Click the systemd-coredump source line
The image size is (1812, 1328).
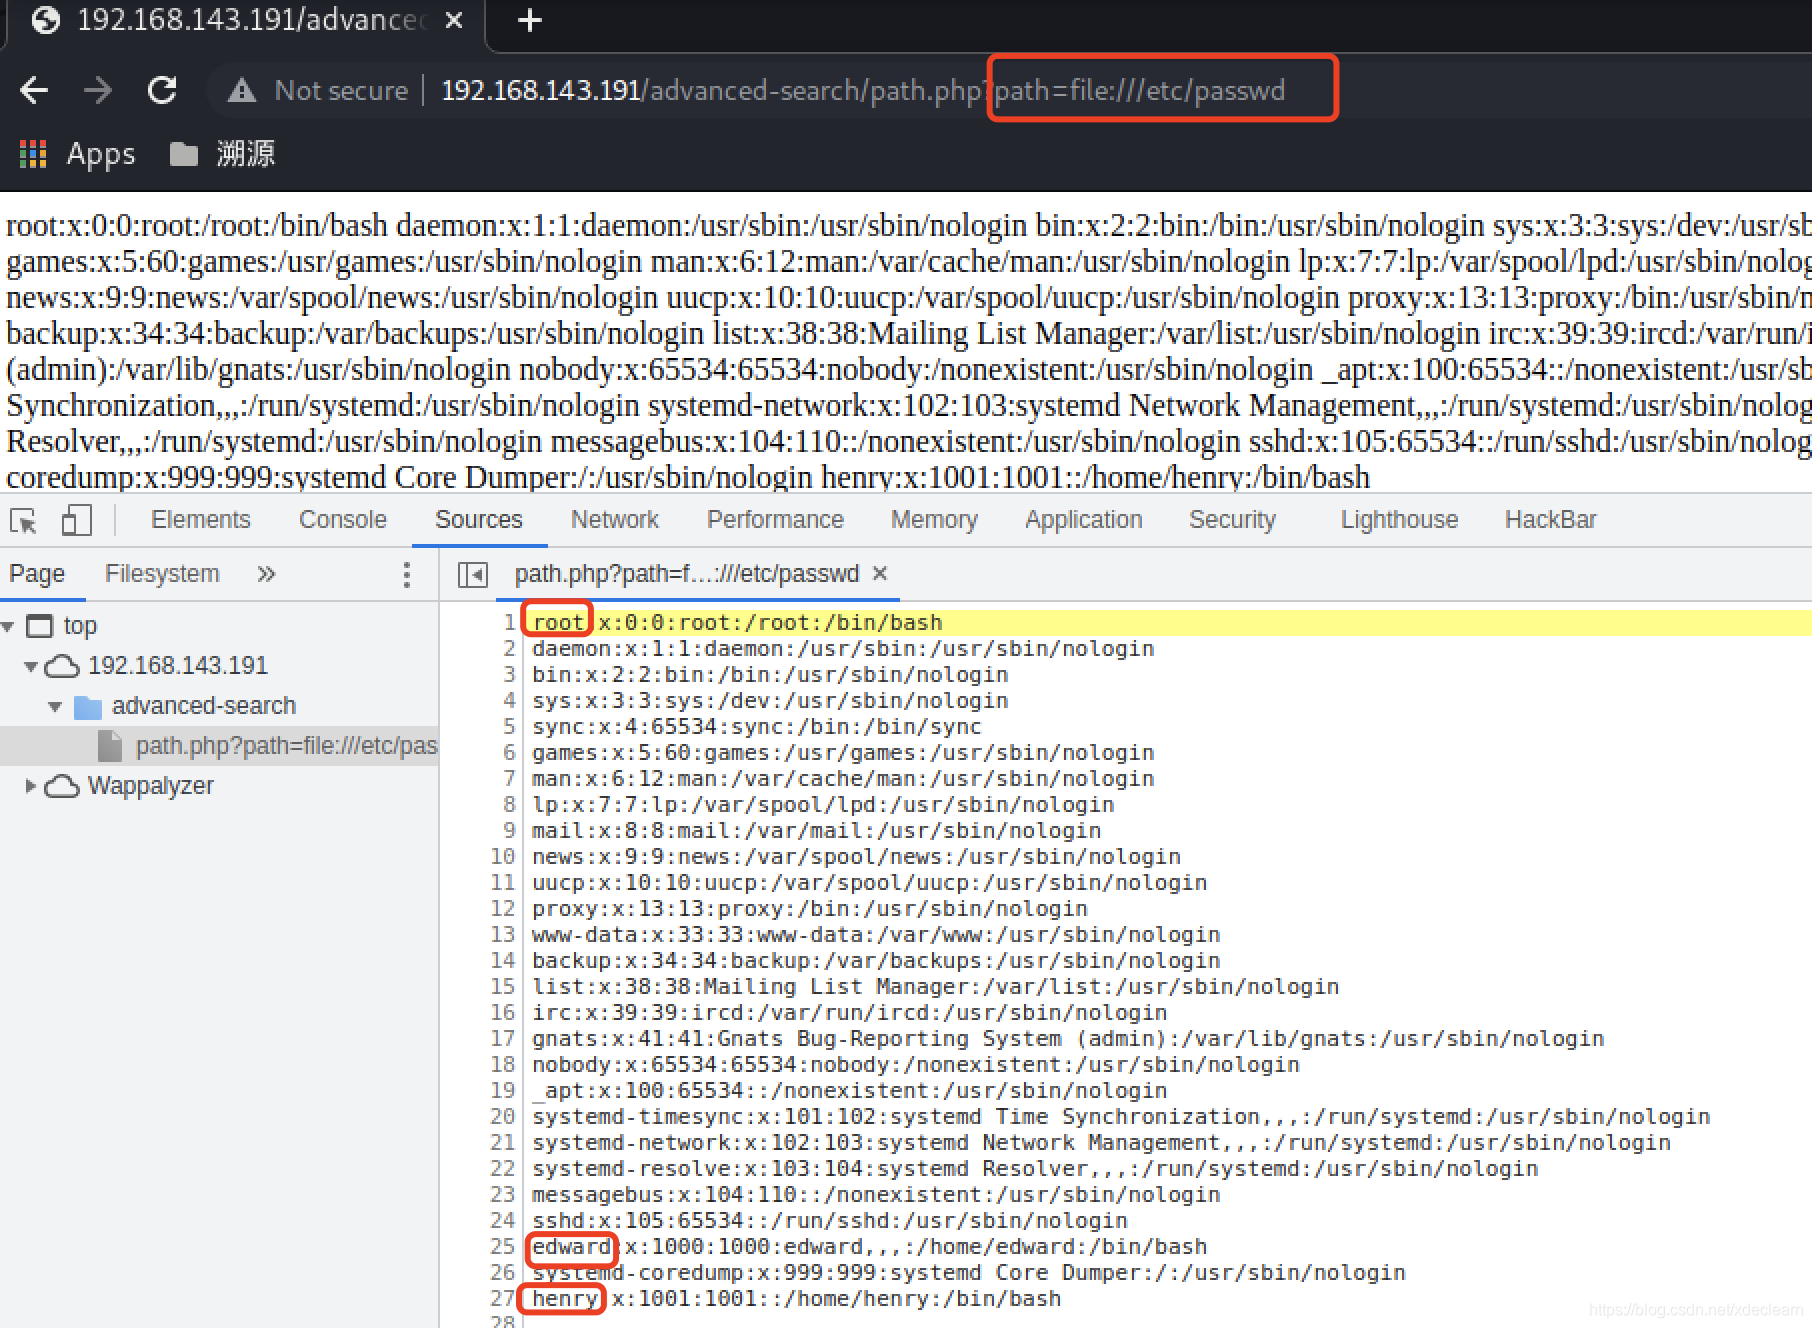969,1273
